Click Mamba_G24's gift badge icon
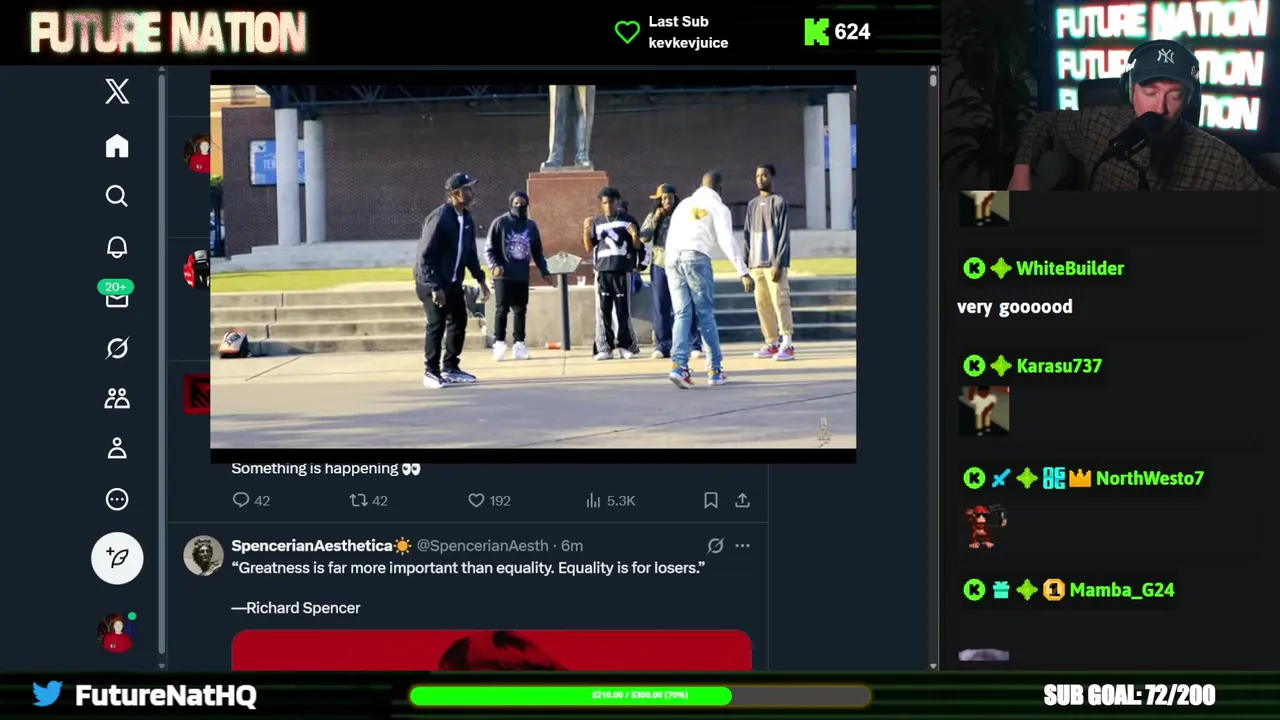Screen dimensions: 1280x720 [x=1001, y=590]
